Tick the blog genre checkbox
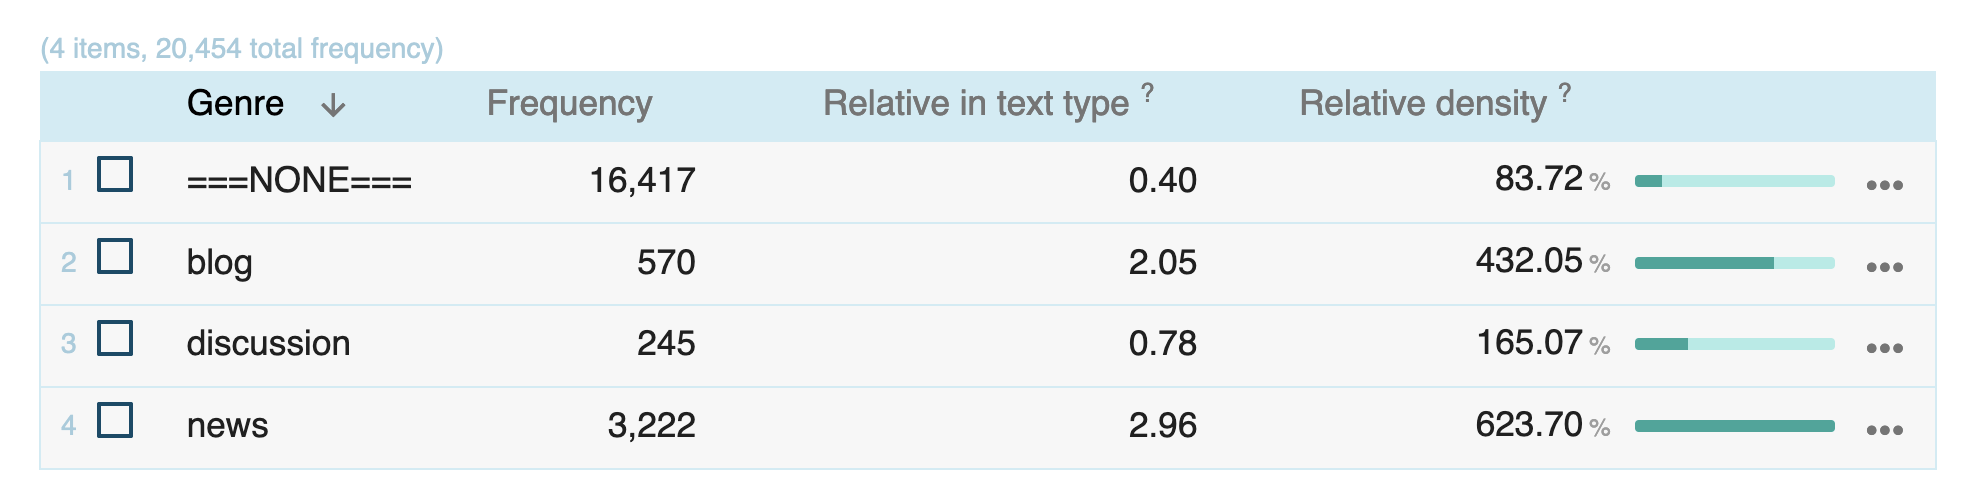This screenshot has height=494, width=1962. pos(115,256)
